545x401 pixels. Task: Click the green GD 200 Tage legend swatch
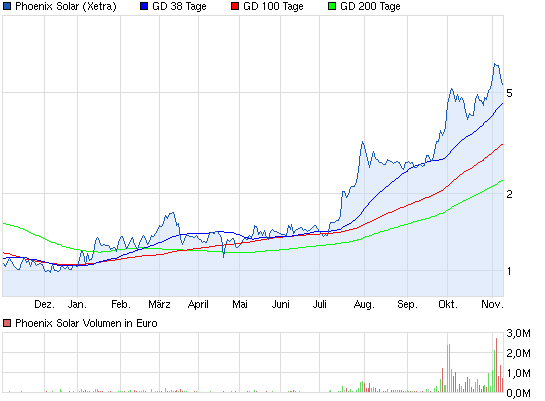pyautogui.click(x=332, y=6)
